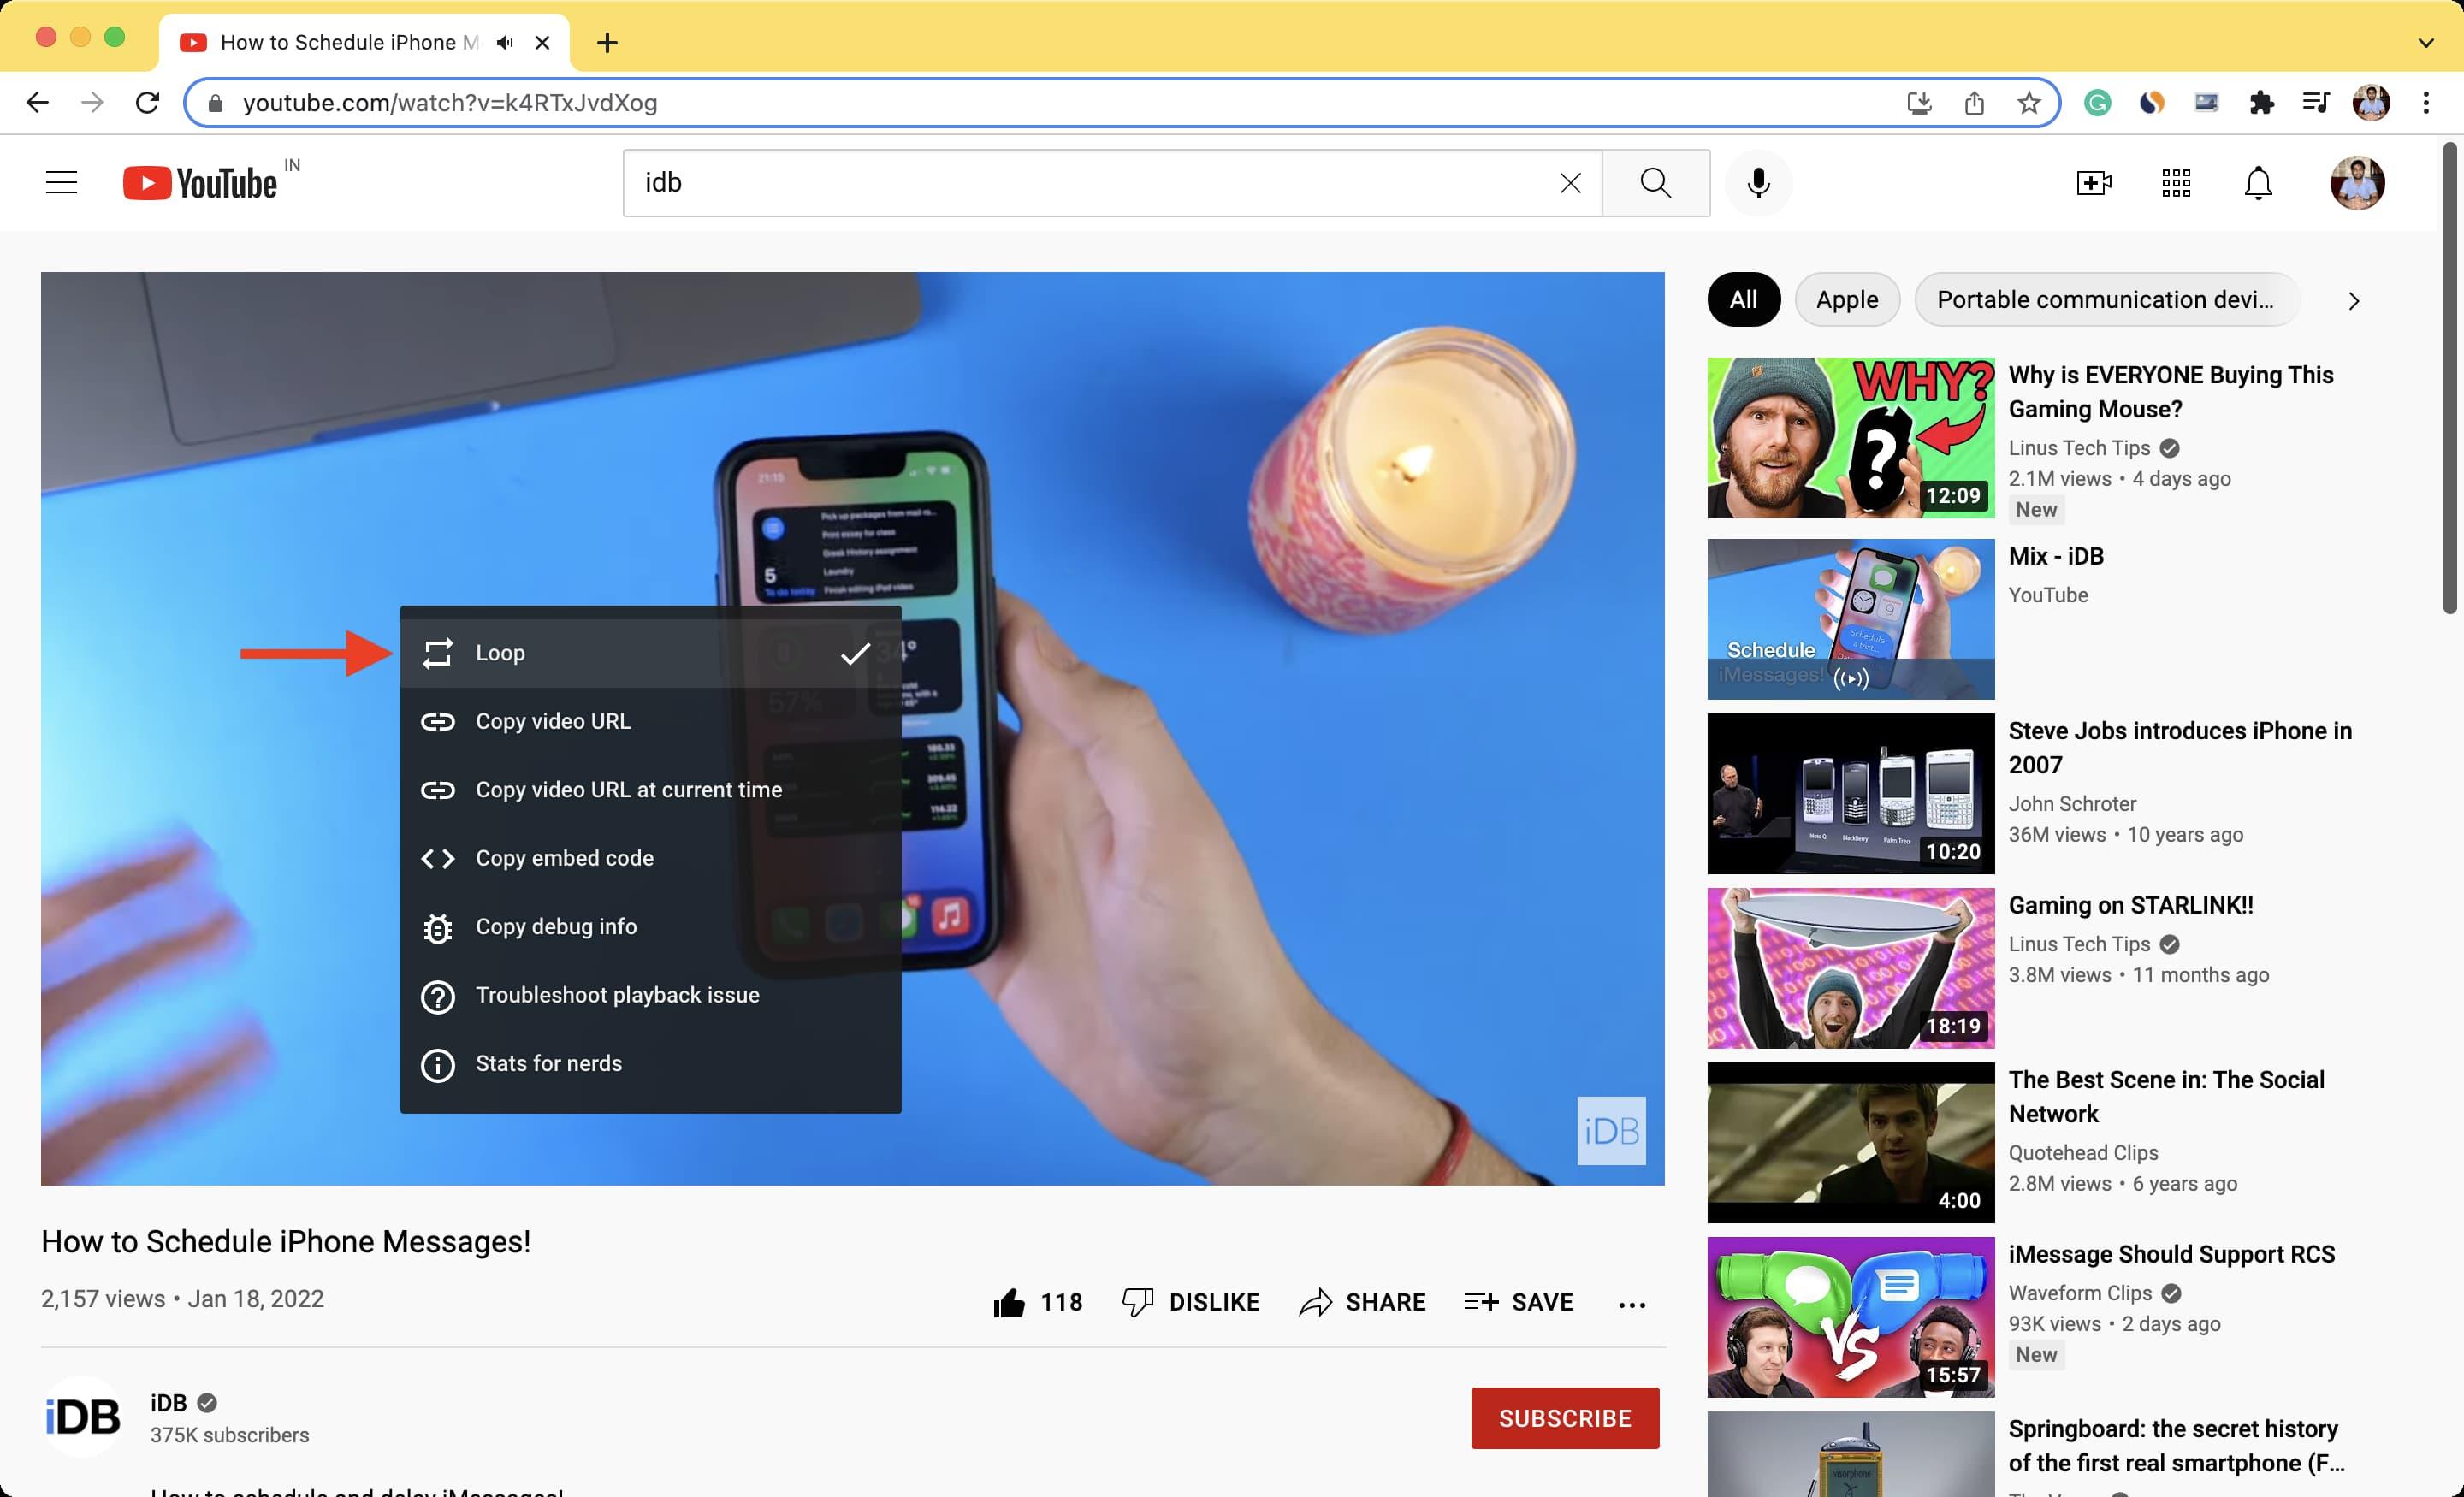The width and height of the screenshot is (2464, 1497).
Task: Open Chrome's three-dot options menu
Action: [2425, 103]
